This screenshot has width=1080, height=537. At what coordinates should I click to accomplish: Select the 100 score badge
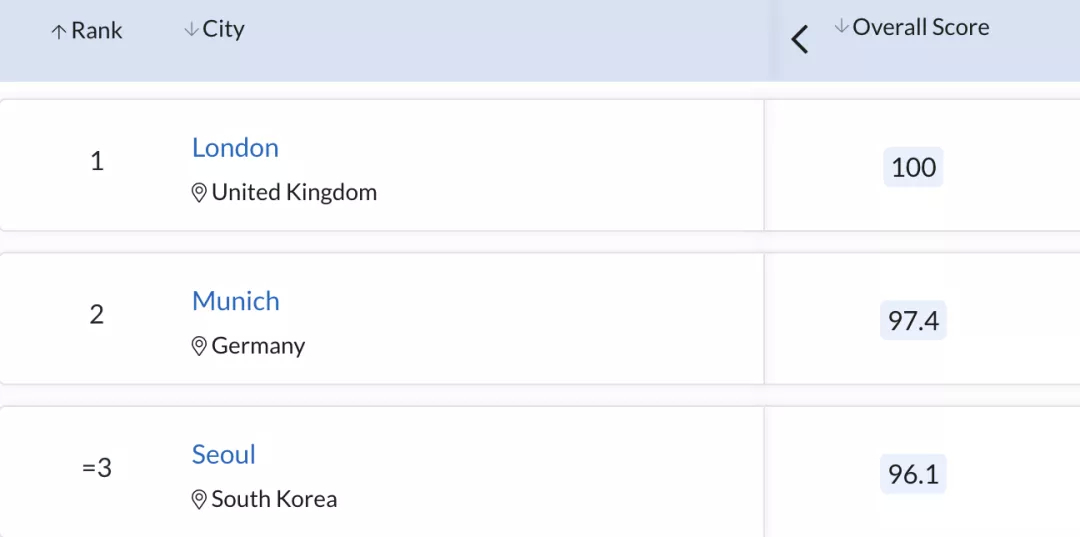(x=913, y=167)
